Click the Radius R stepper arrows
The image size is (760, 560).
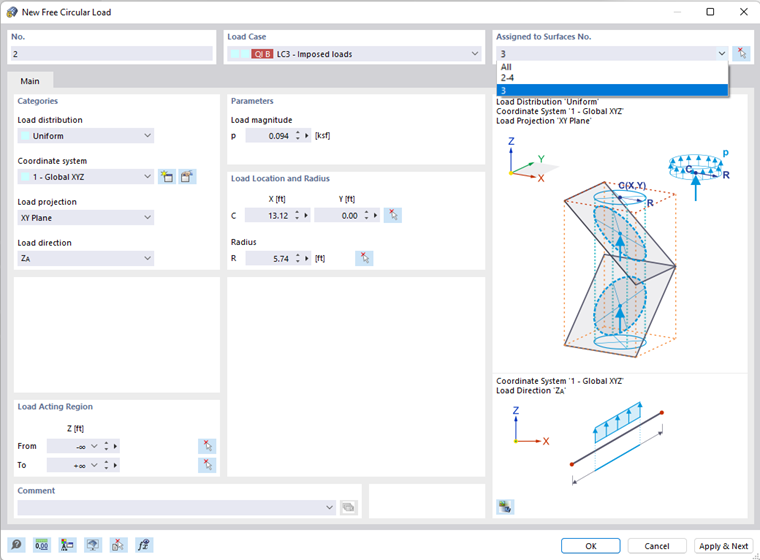tap(298, 258)
